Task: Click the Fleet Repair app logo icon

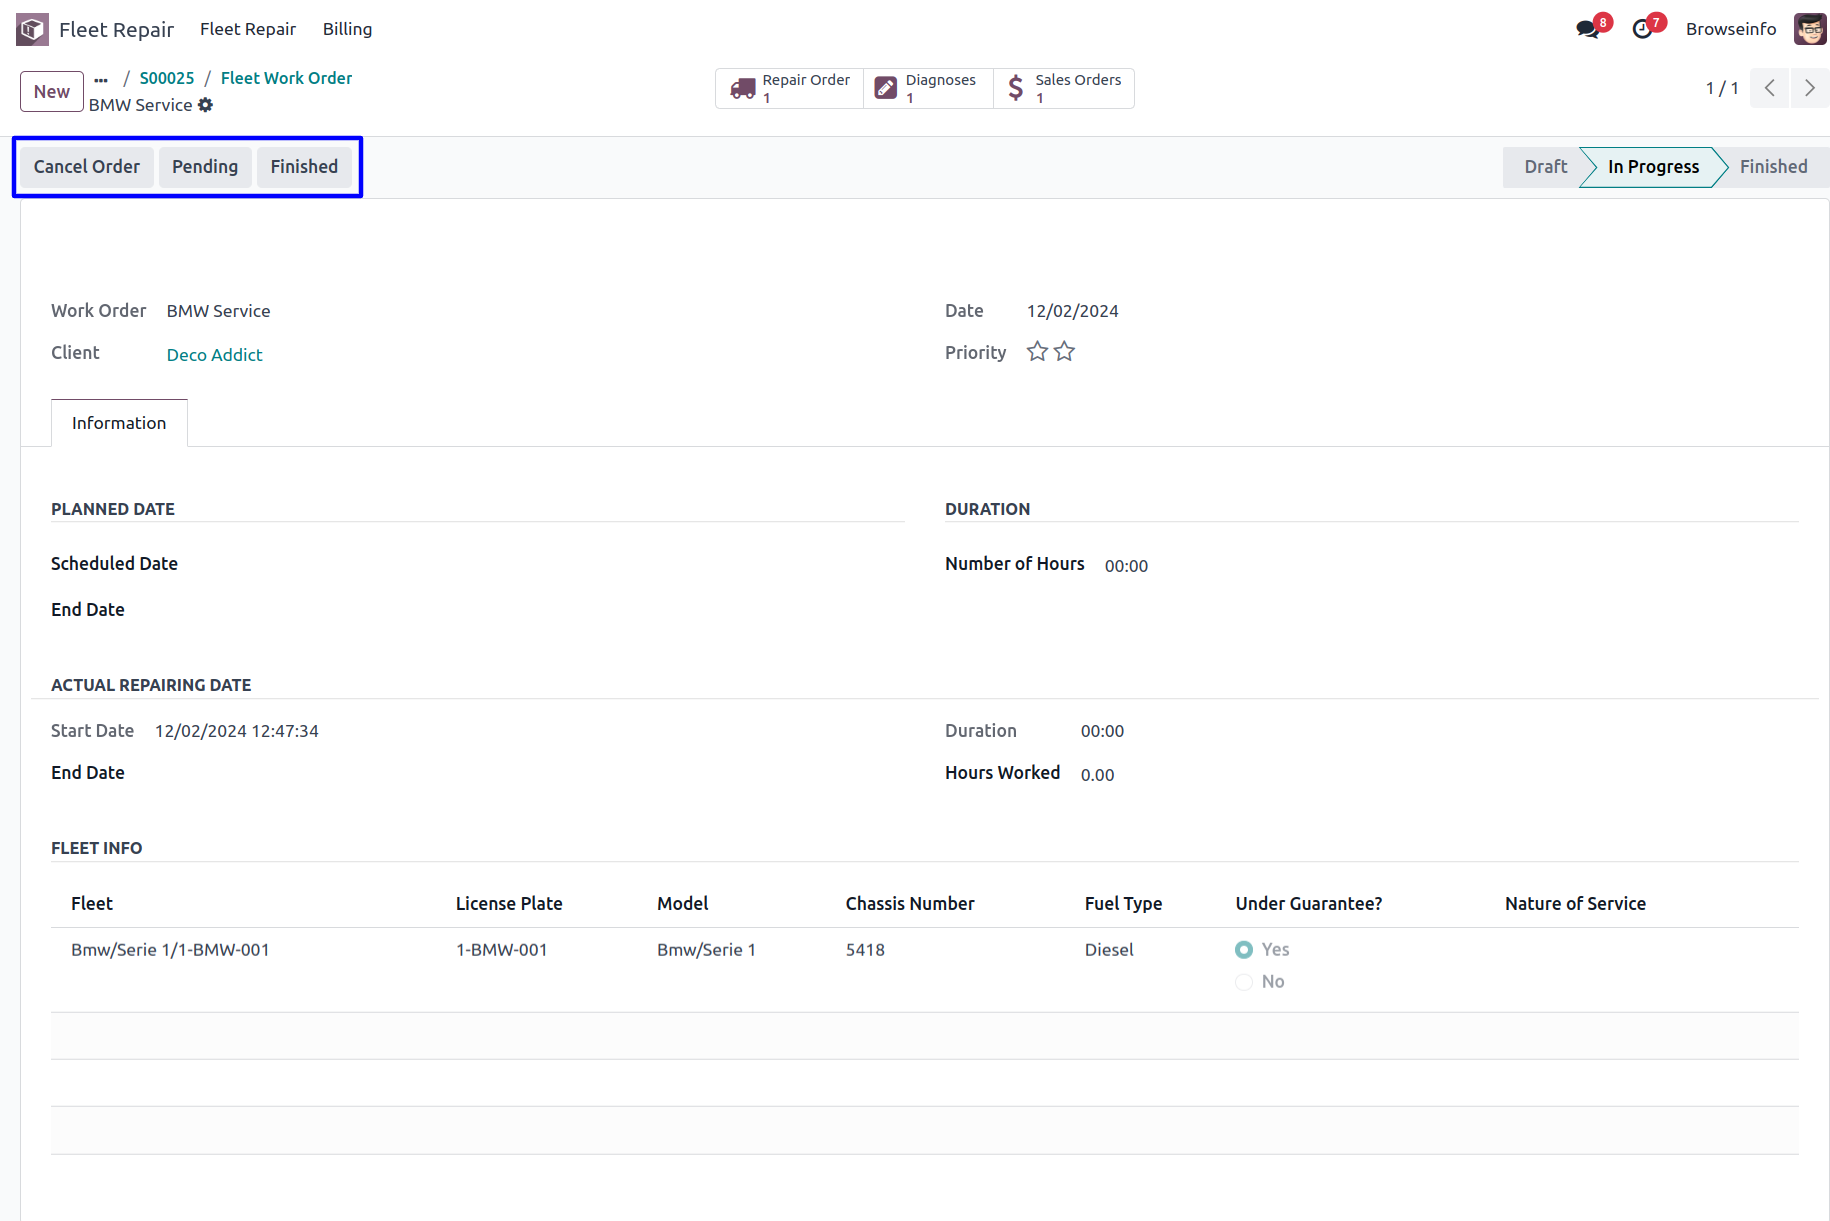Action: click(x=32, y=29)
